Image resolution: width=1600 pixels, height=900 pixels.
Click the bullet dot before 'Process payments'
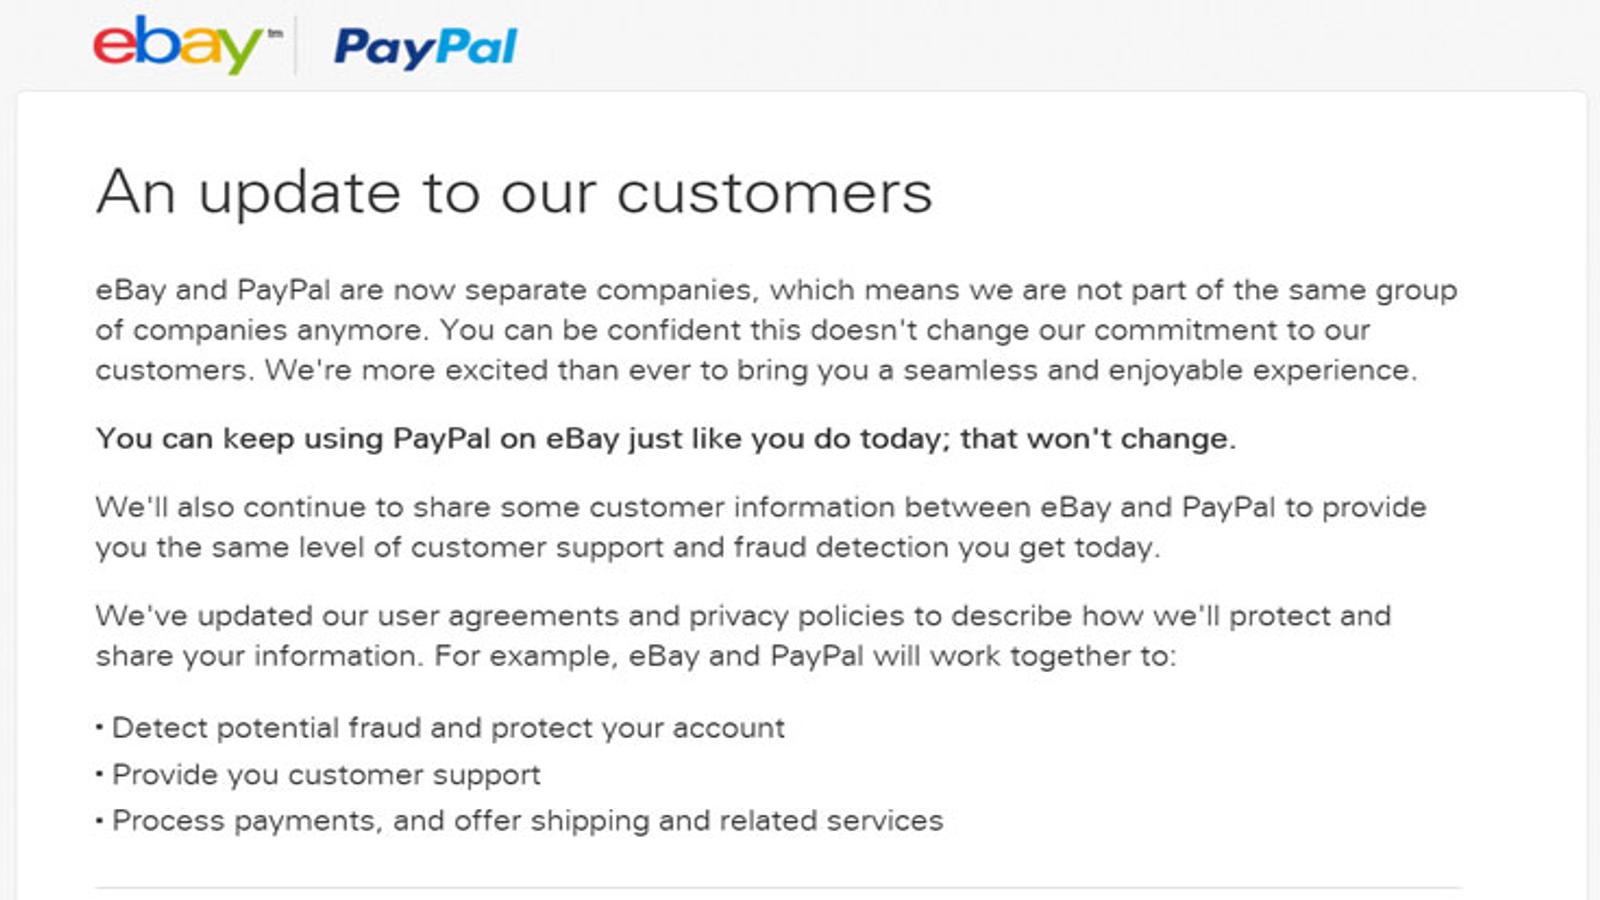click(99, 820)
